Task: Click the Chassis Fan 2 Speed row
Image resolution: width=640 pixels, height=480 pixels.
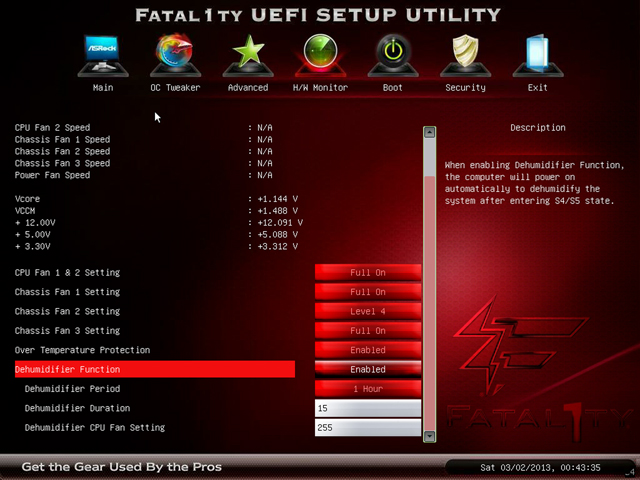Action: pyautogui.click(x=144, y=151)
